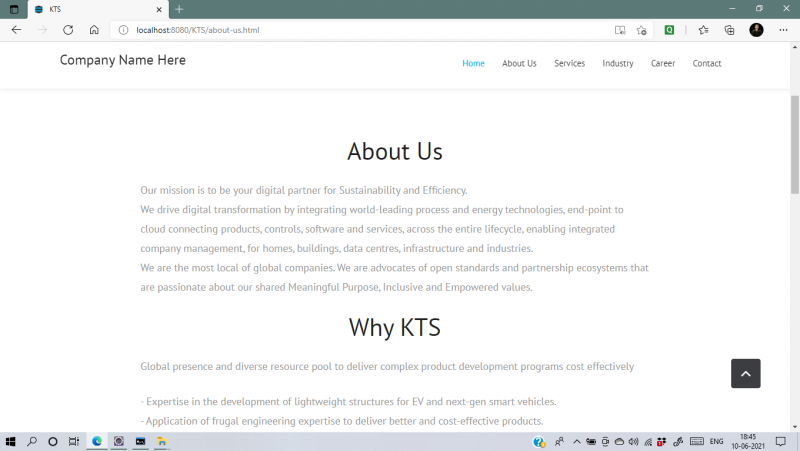
Task: Open immersive reader from address bar
Action: tap(620, 30)
